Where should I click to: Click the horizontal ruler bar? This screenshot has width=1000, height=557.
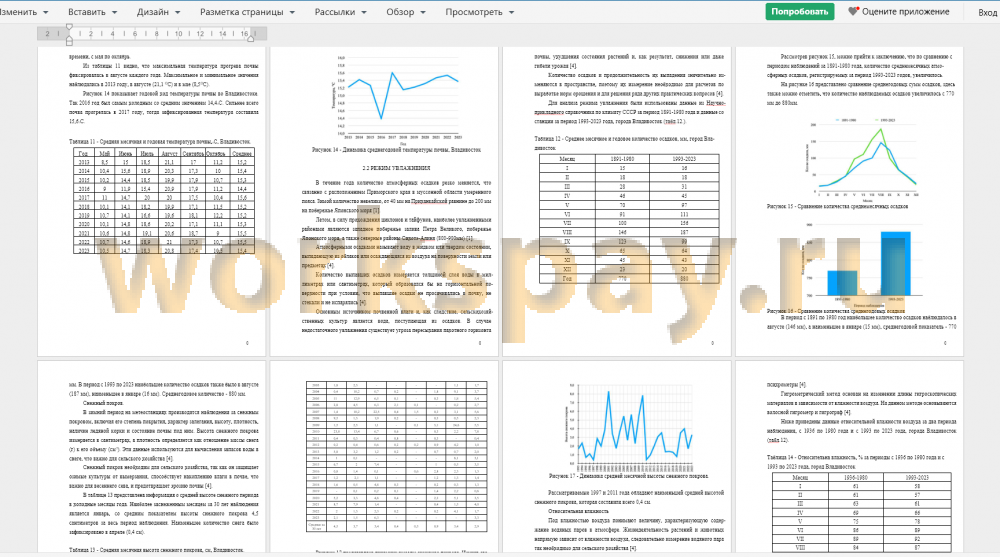click(152, 34)
